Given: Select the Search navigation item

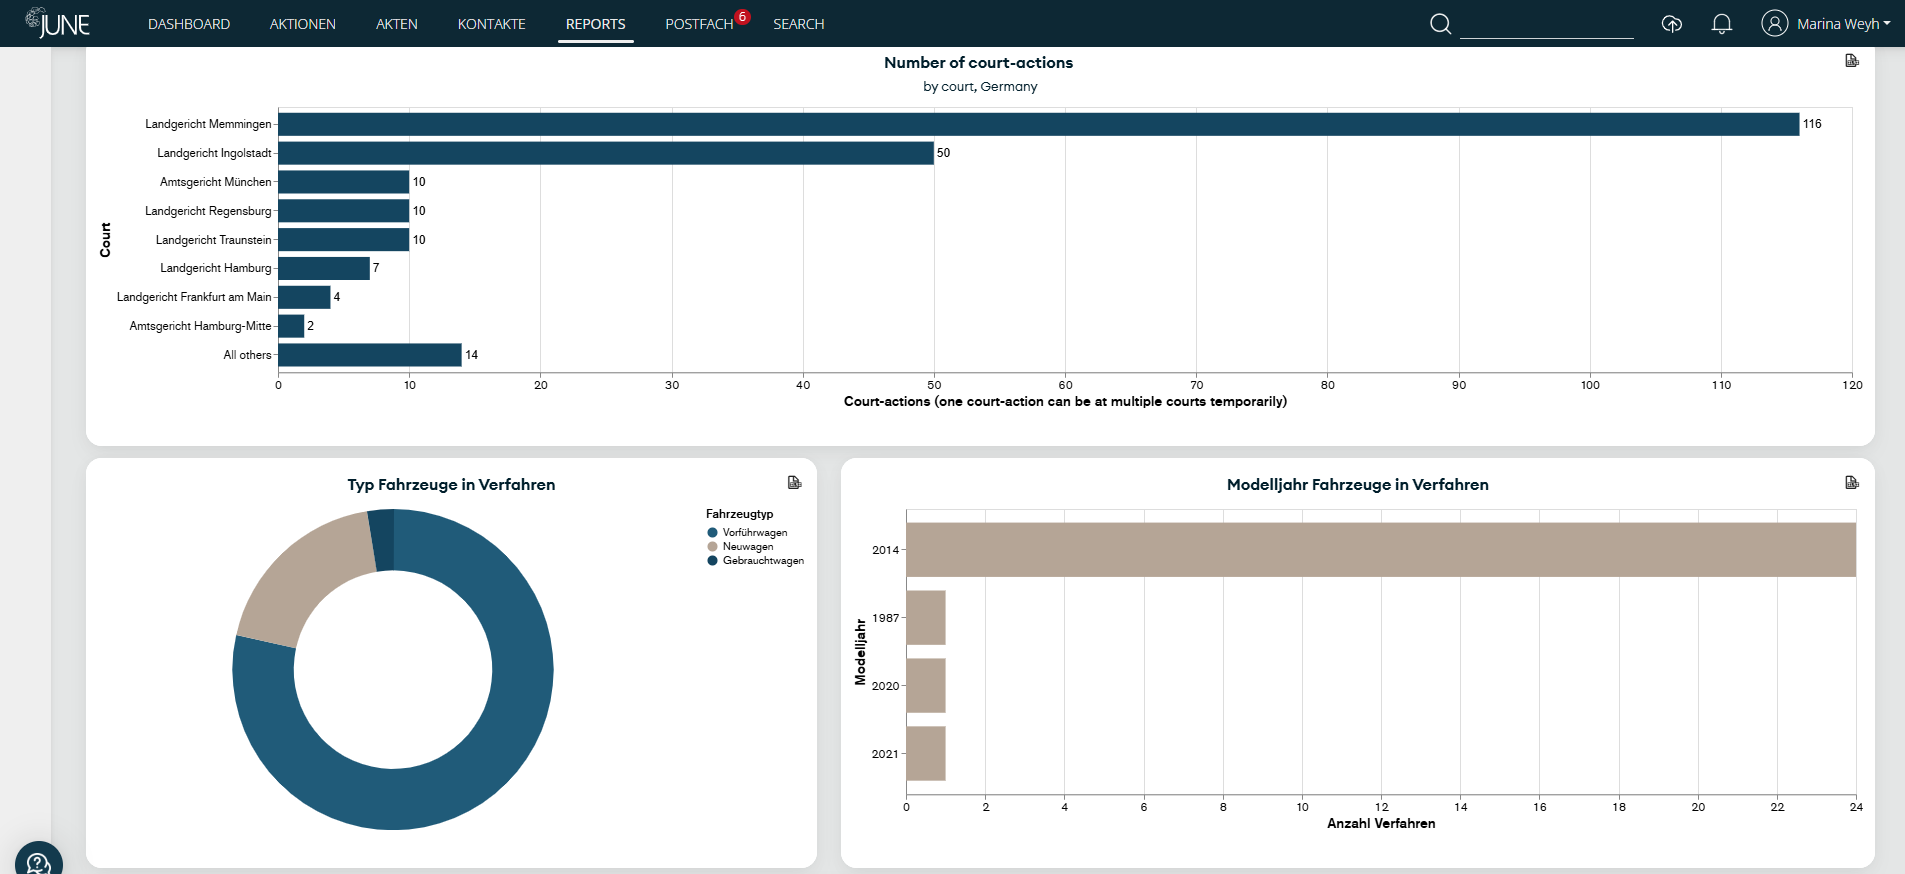Looking at the screenshot, I should pyautogui.click(x=798, y=24).
